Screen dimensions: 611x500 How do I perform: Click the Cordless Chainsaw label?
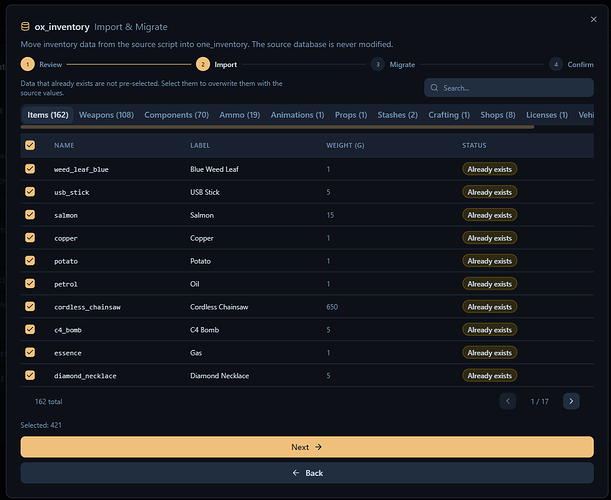point(219,307)
